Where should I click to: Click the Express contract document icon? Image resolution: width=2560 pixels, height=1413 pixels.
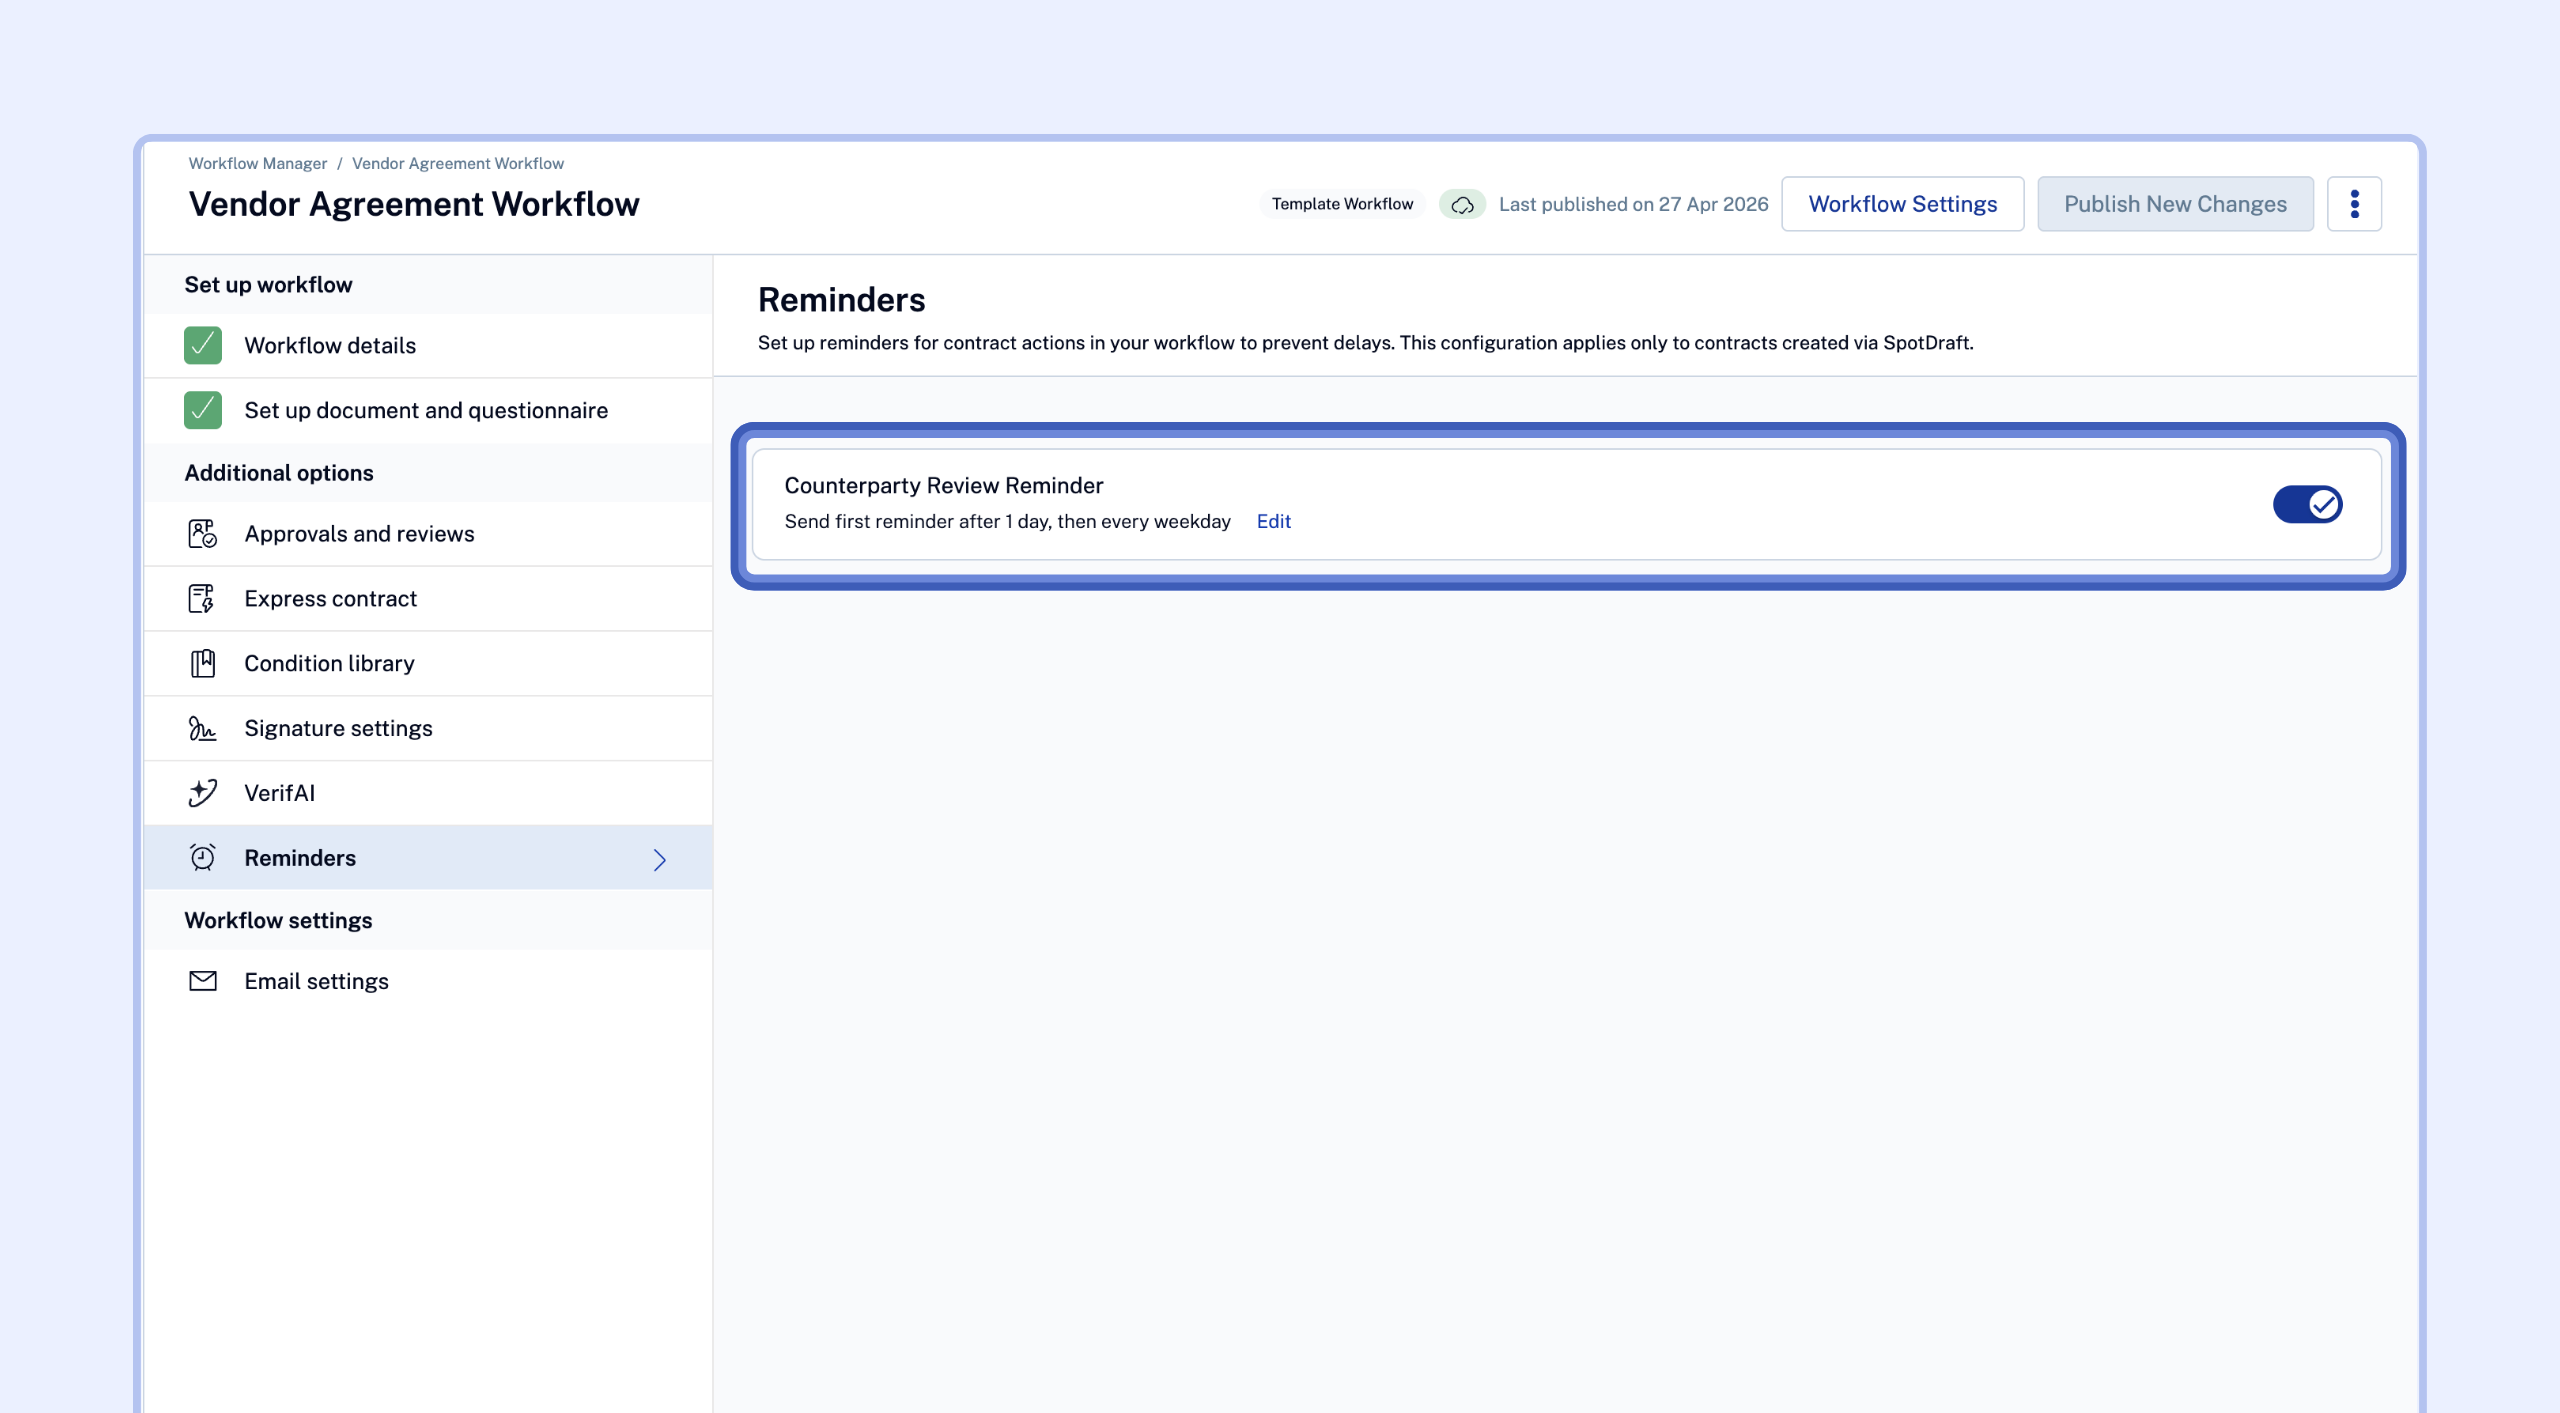tap(202, 599)
